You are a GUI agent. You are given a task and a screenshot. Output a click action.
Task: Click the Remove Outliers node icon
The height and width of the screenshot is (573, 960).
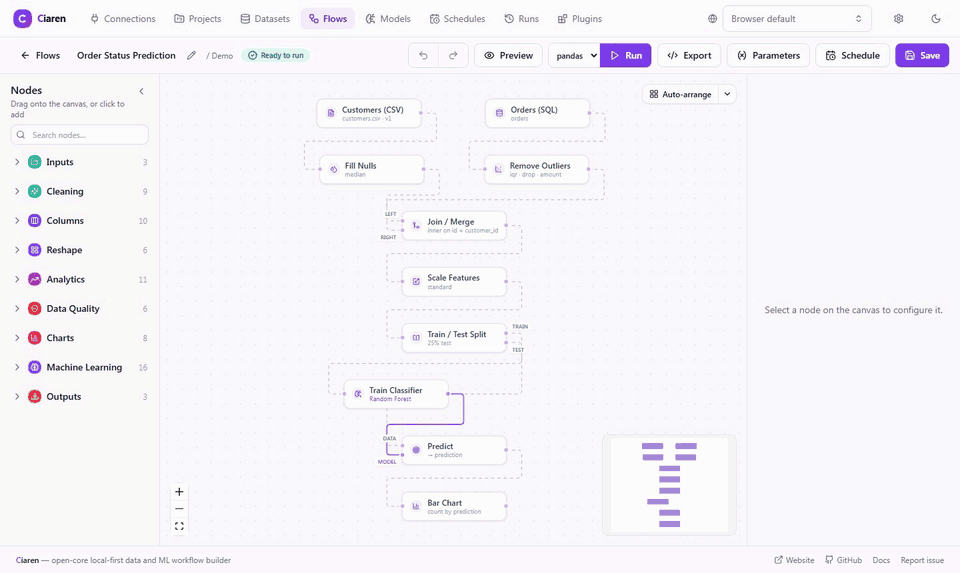coord(498,170)
